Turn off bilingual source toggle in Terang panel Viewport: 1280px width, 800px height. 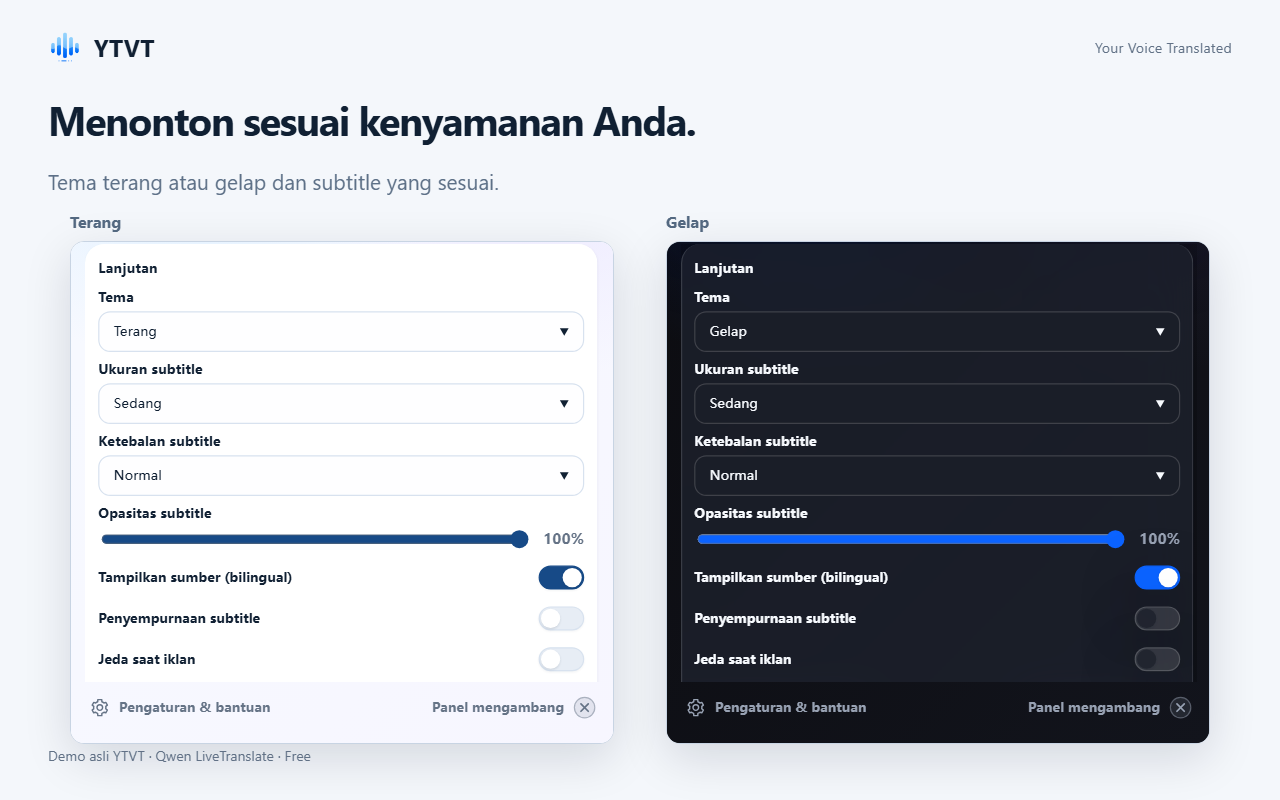561,577
